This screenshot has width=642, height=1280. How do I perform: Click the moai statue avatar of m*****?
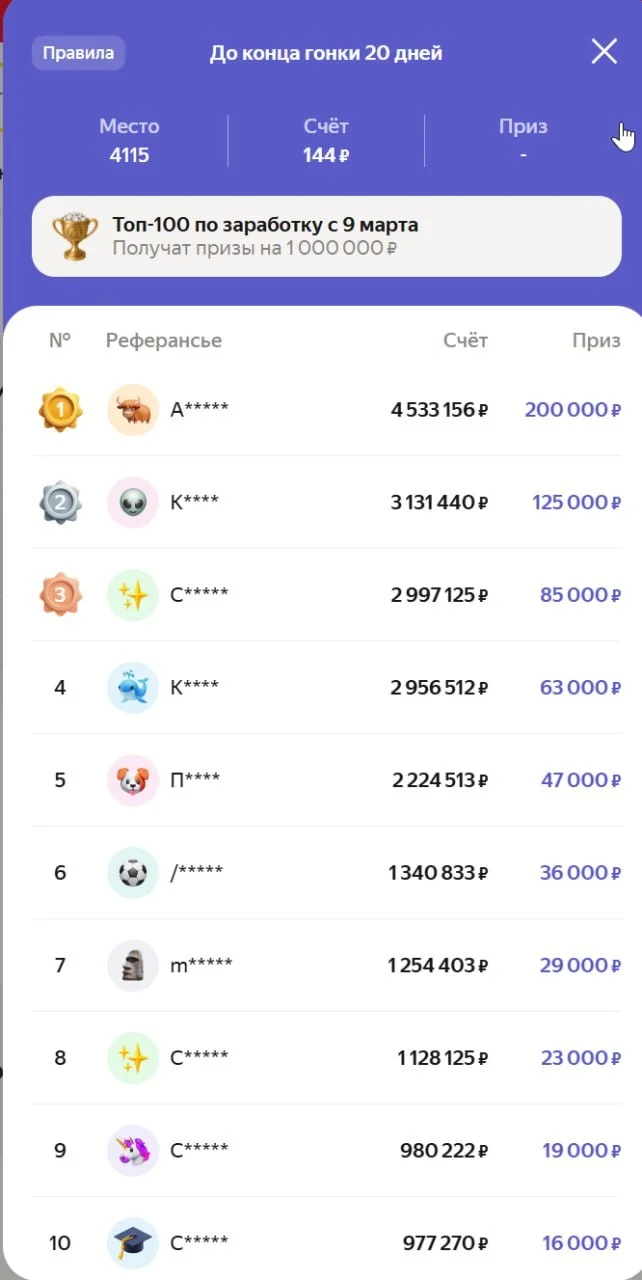pos(133,965)
